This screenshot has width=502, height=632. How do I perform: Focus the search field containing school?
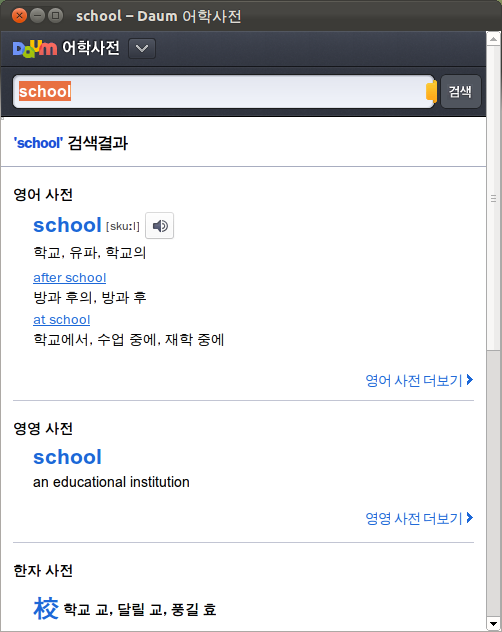point(223,91)
